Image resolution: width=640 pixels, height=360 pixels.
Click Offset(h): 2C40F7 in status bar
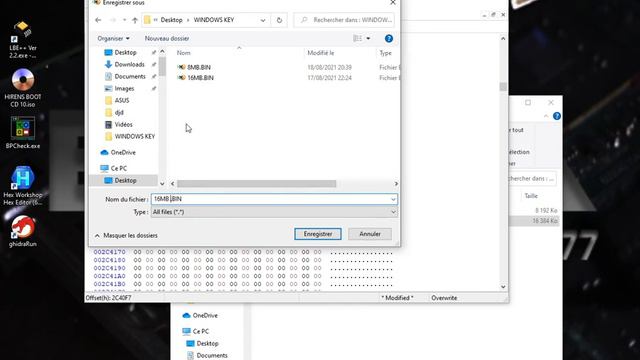(x=109, y=298)
